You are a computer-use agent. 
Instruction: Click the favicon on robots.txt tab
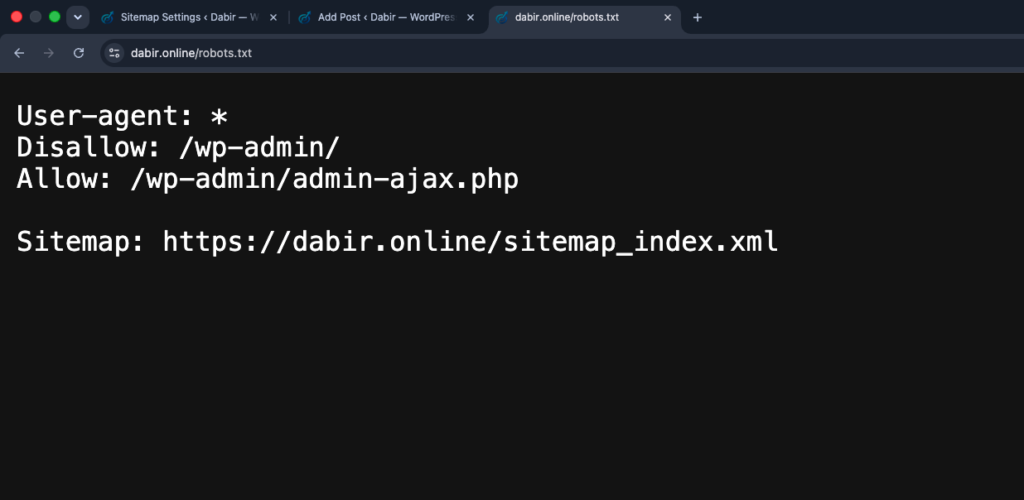(502, 18)
